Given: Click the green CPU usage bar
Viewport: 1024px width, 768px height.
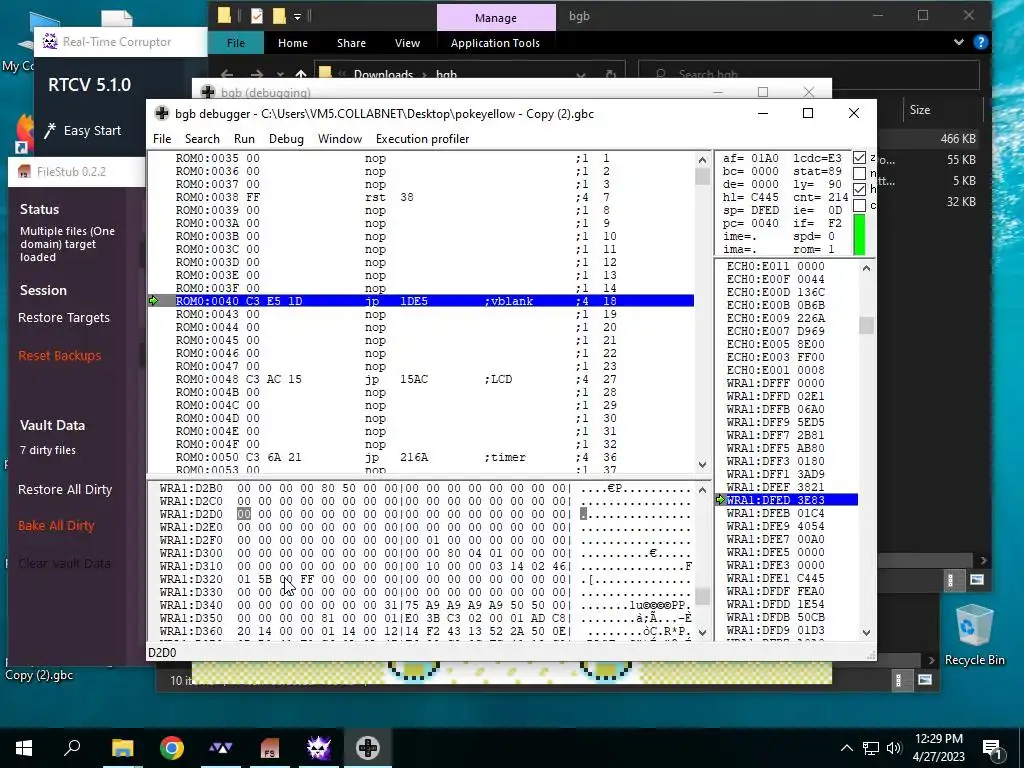Looking at the screenshot, I should tap(859, 235).
